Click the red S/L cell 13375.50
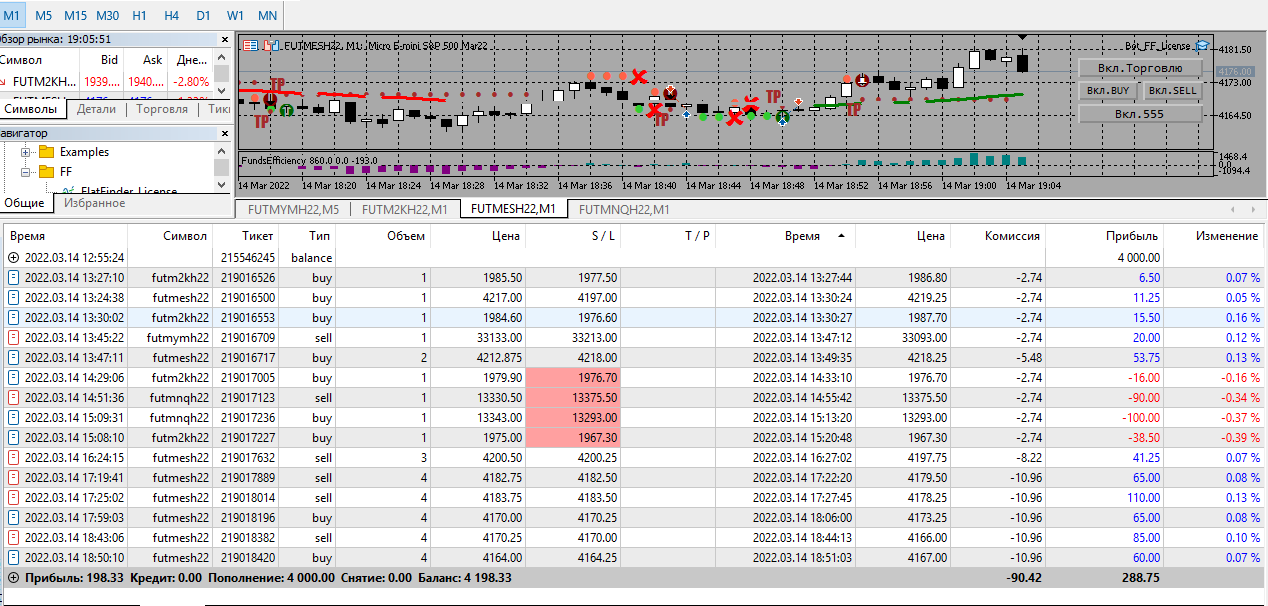This screenshot has width=1268, height=606. pos(573,397)
